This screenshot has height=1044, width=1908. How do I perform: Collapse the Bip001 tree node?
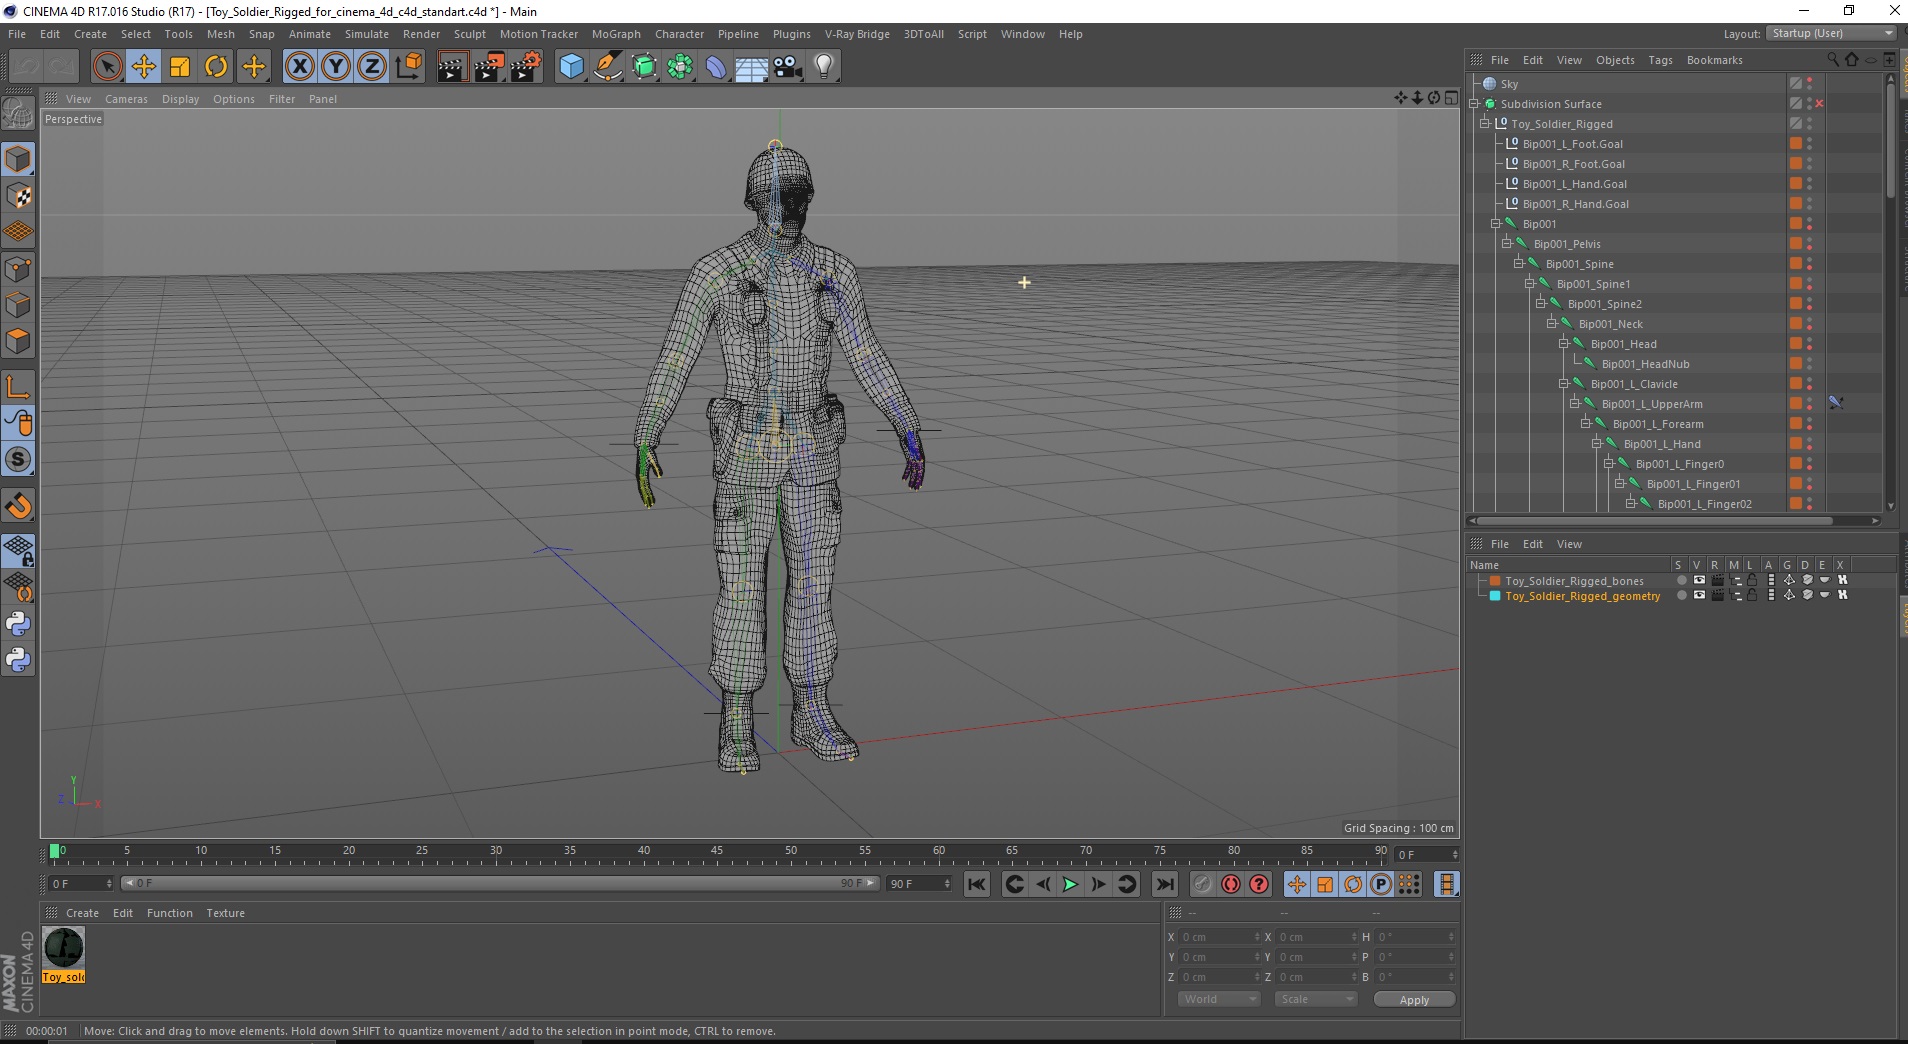tap(1496, 224)
